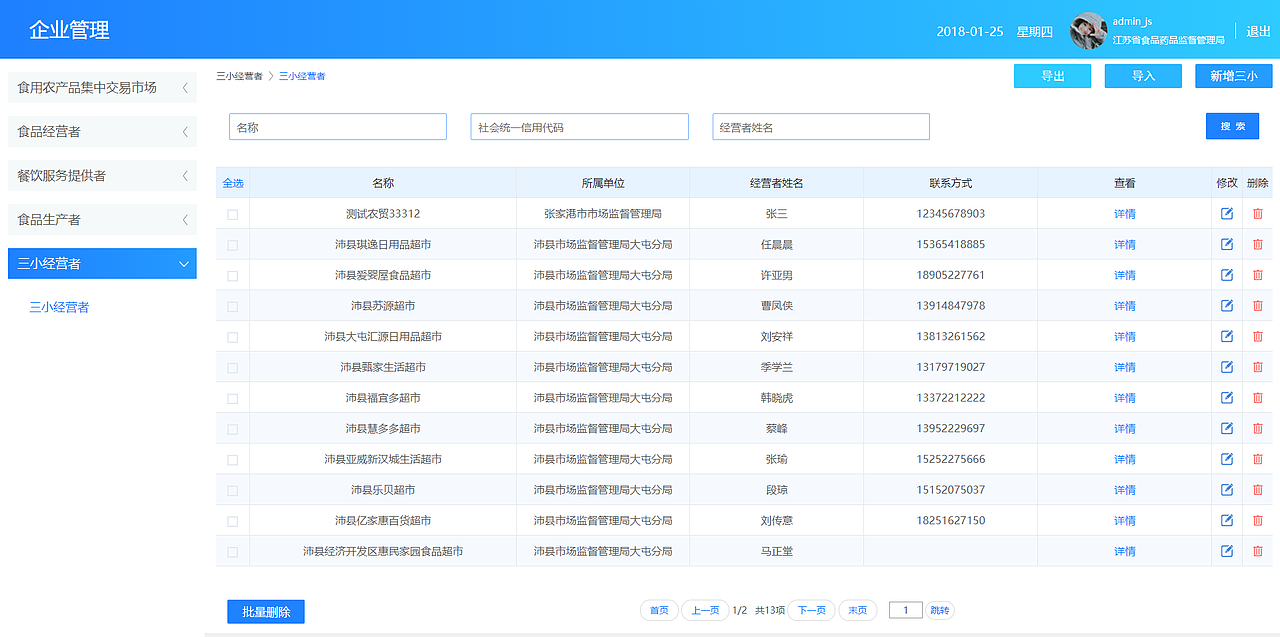Image resolution: width=1280 pixels, height=637 pixels.
Task: Delete the 沛县亿家惠百货超市 entry via trash icon
Action: point(1257,520)
